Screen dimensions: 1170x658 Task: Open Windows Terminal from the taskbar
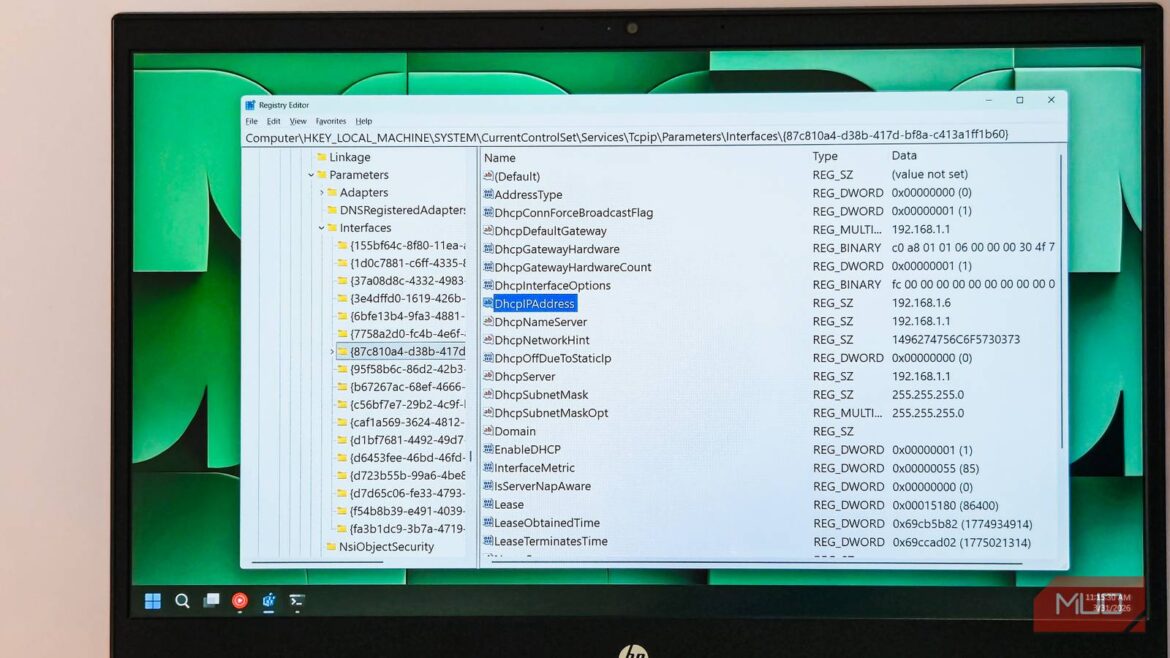pos(296,600)
